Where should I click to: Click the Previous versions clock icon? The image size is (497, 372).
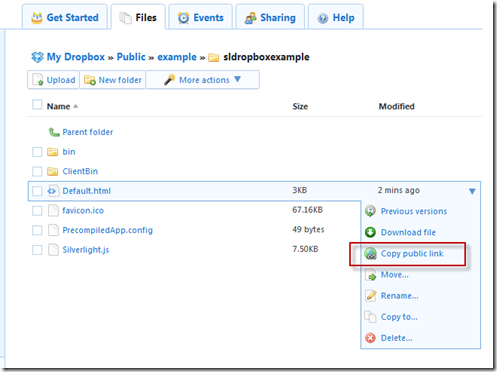(x=370, y=211)
